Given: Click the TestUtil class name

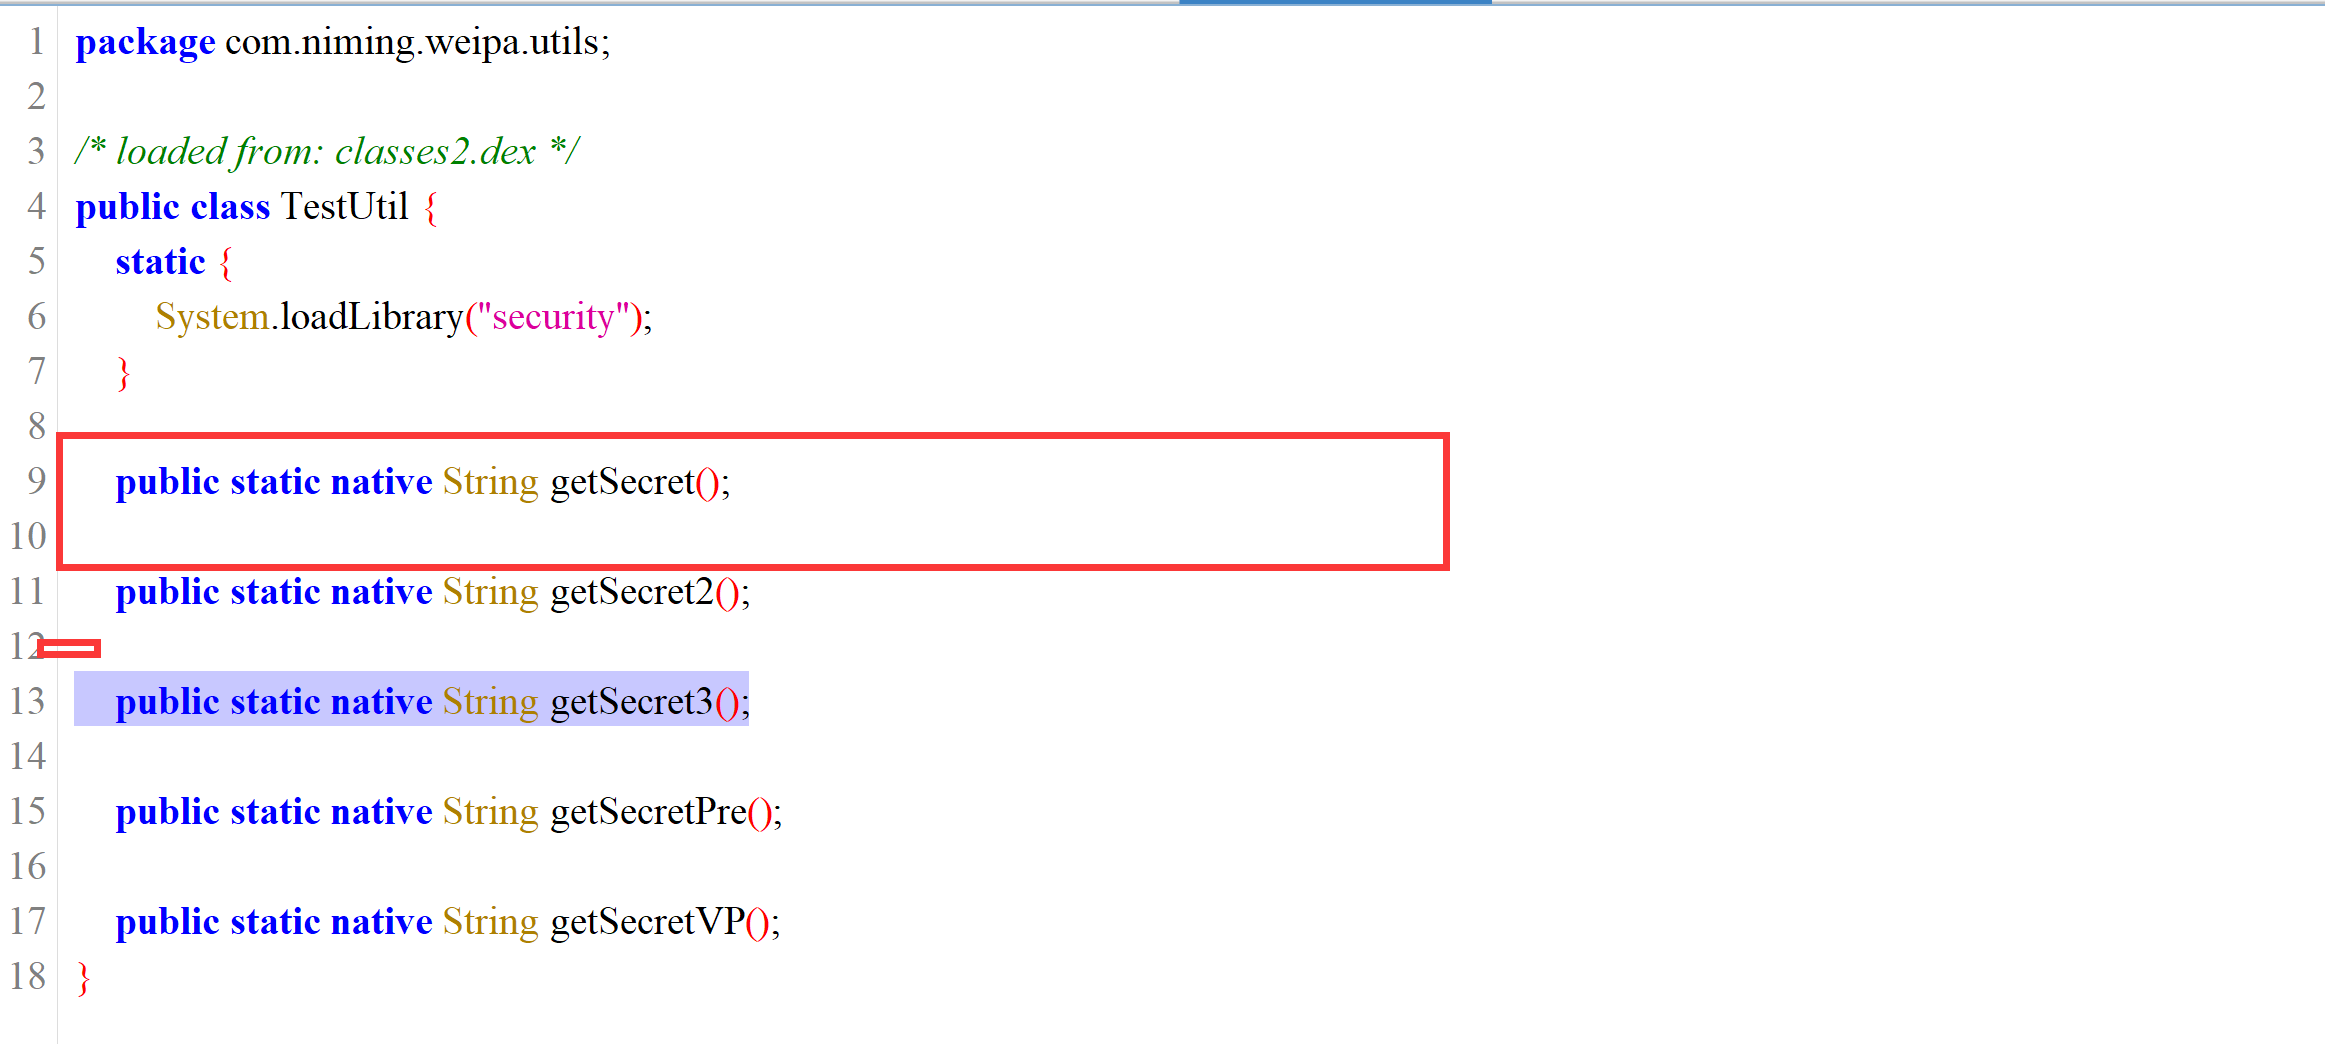Looking at the screenshot, I should 345,206.
